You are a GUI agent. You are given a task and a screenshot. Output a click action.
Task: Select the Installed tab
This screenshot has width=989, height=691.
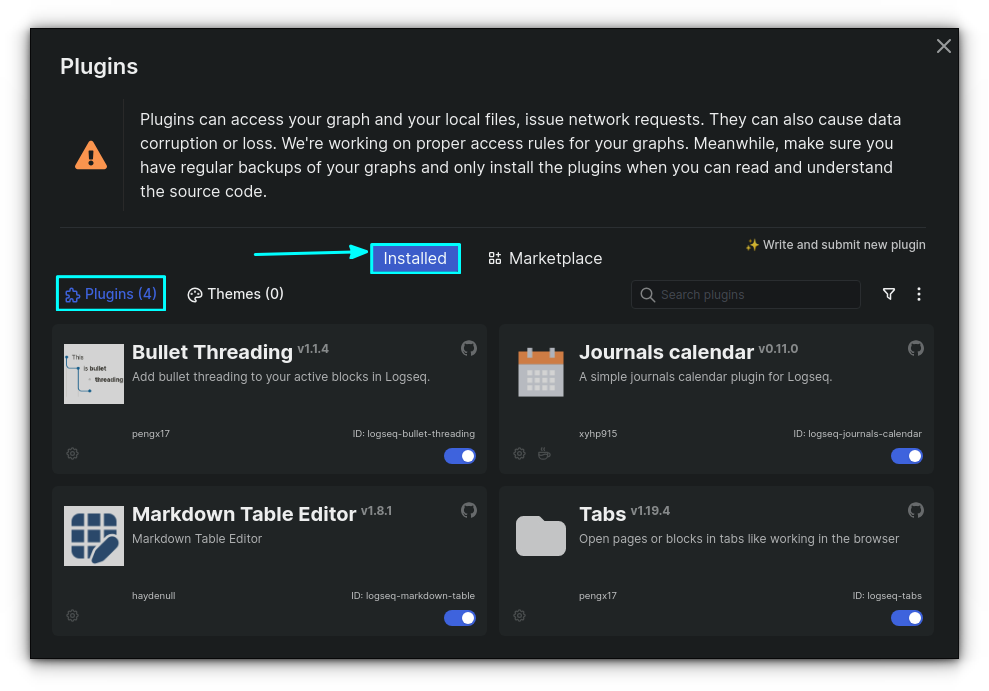415,258
